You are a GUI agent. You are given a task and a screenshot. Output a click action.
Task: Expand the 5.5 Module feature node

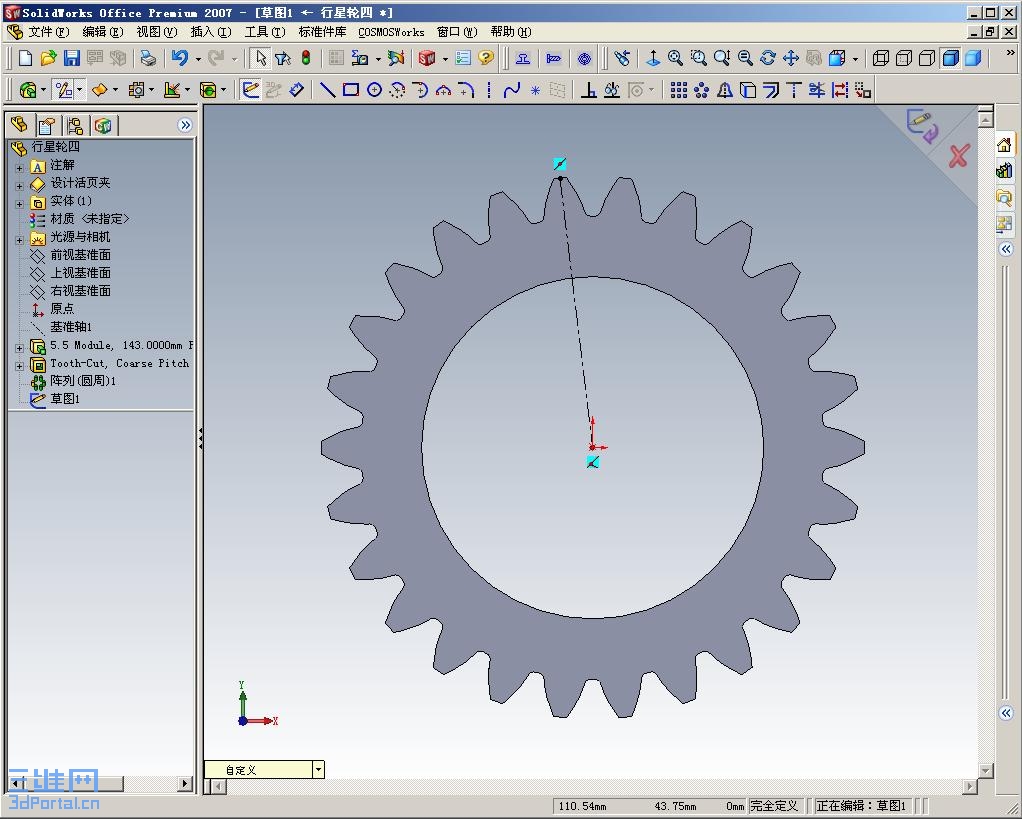pyautogui.click(x=19, y=347)
